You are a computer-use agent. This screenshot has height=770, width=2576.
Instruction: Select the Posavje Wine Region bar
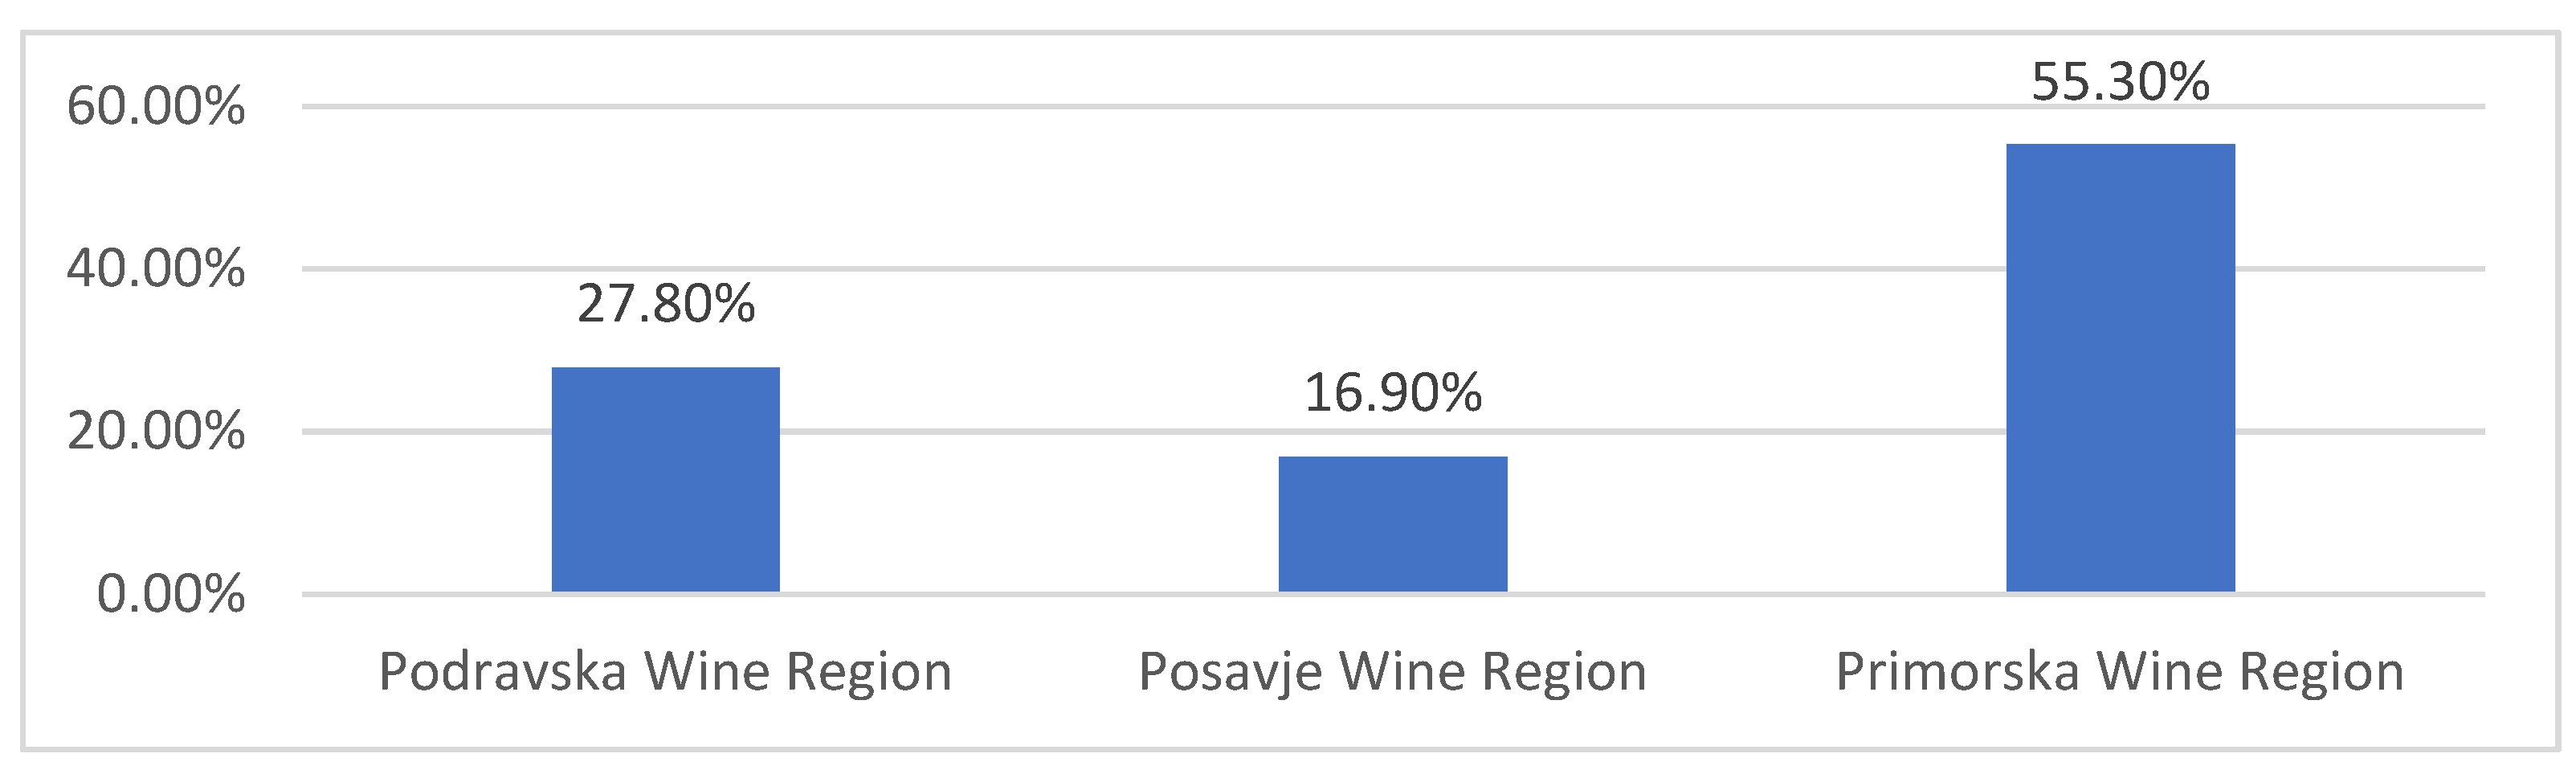[1392, 524]
